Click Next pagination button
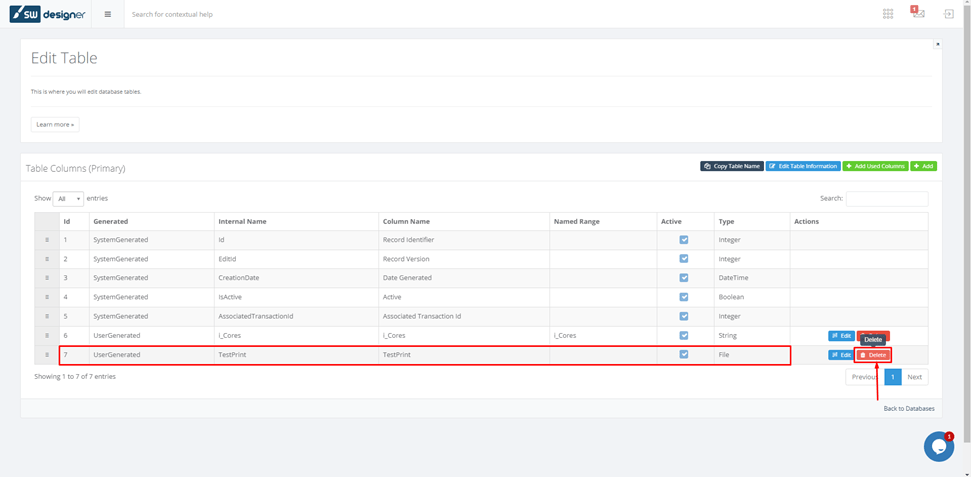Image resolution: width=971 pixels, height=477 pixels. click(x=914, y=377)
